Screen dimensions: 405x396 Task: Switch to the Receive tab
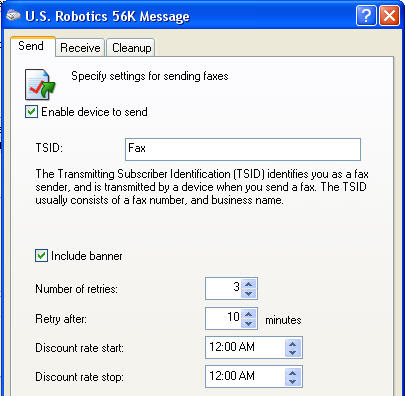click(x=80, y=48)
